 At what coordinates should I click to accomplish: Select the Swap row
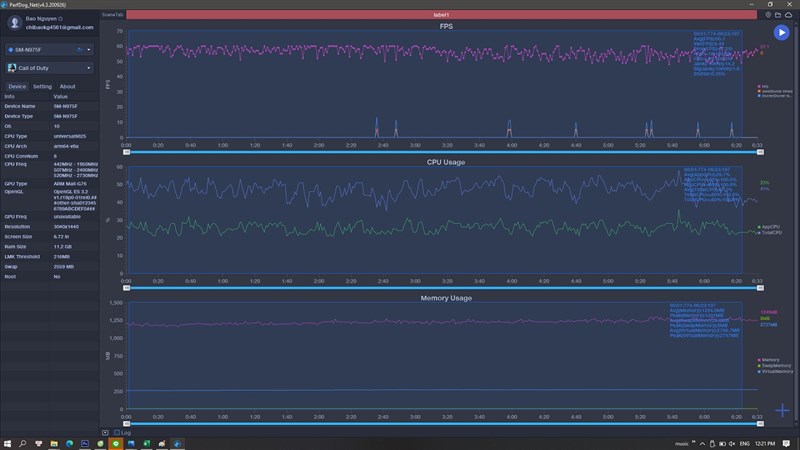(49, 266)
